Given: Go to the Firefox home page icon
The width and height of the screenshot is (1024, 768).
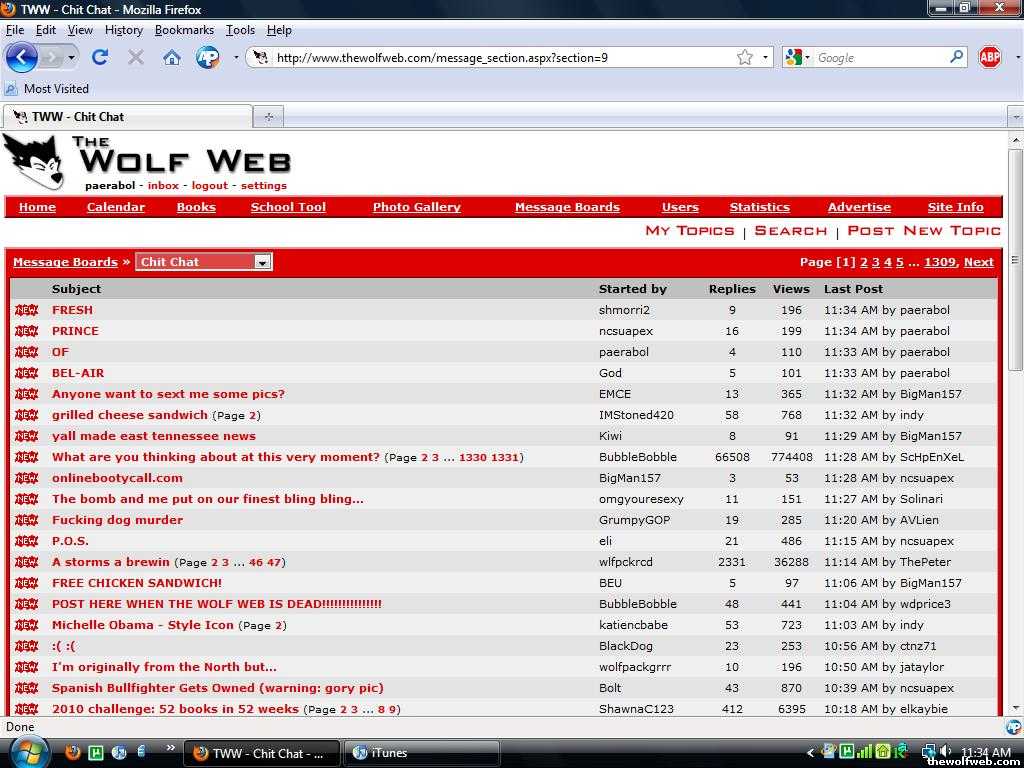Looking at the screenshot, I should tap(172, 58).
